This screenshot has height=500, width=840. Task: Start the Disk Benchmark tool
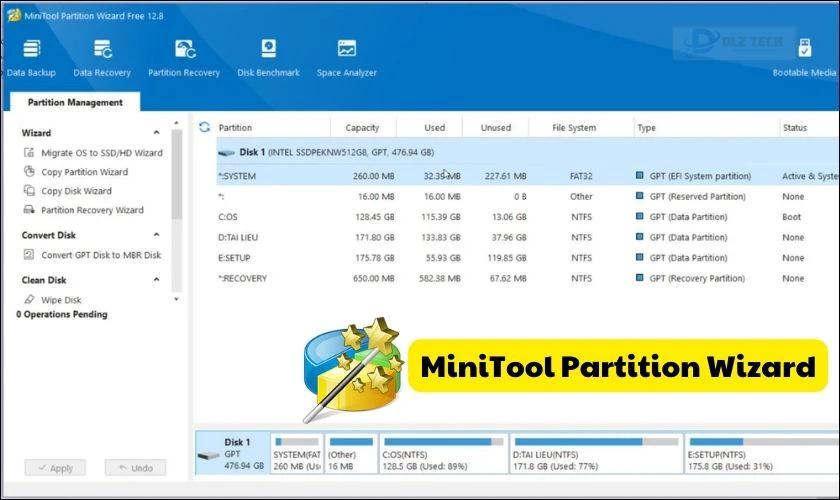pos(268,58)
